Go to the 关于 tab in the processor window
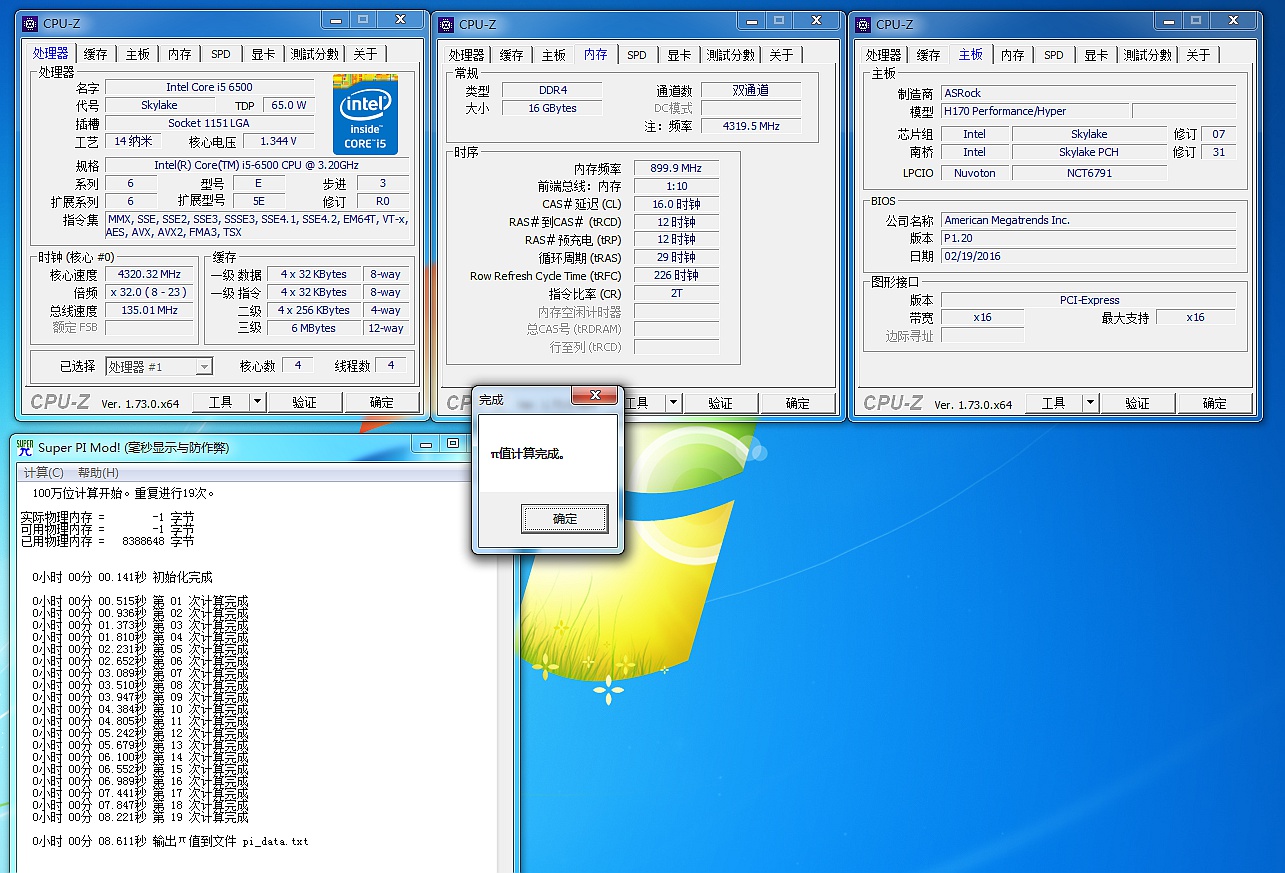This screenshot has width=1285, height=873. 365,55
